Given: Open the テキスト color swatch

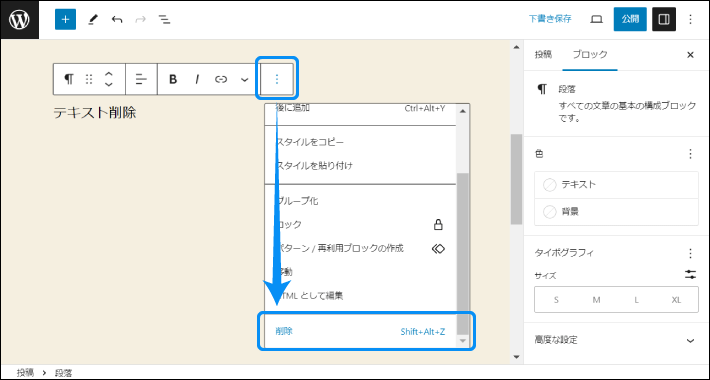Looking at the screenshot, I should coord(616,185).
